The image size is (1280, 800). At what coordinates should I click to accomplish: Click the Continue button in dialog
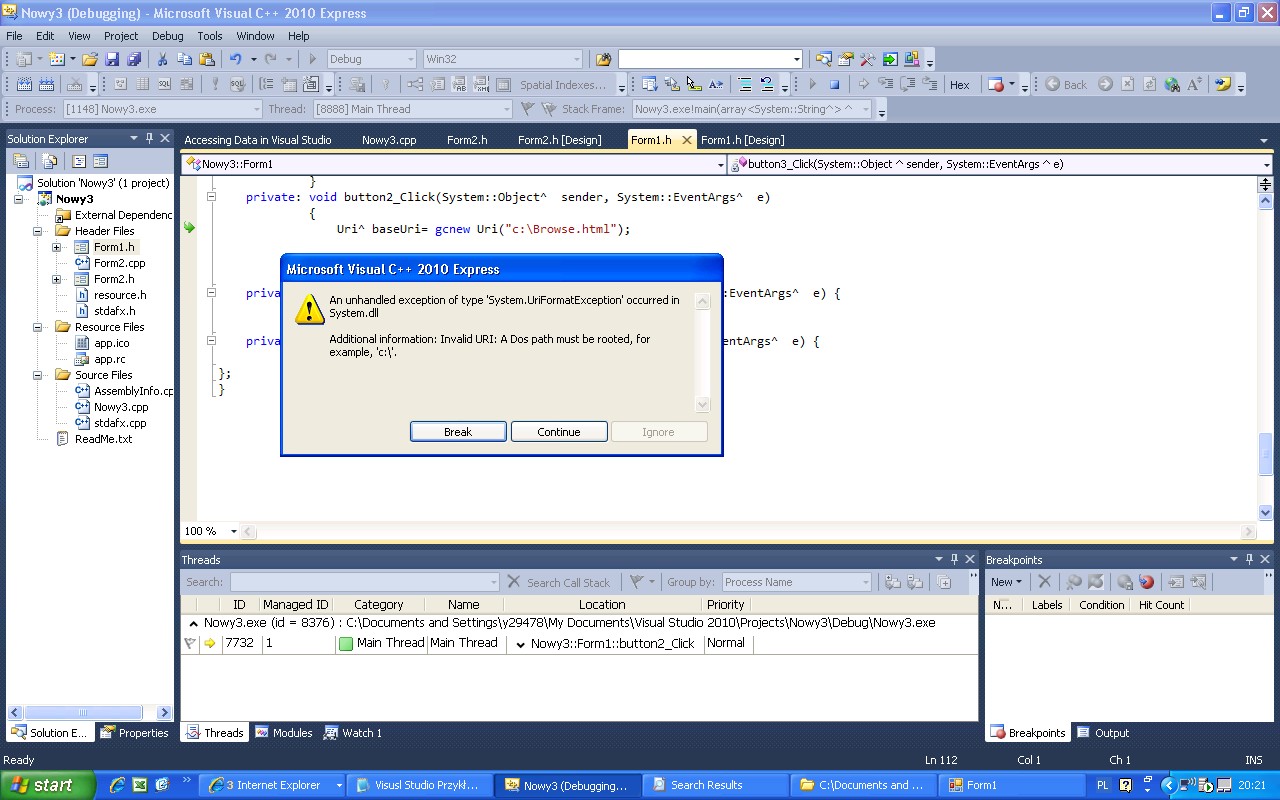point(559,432)
